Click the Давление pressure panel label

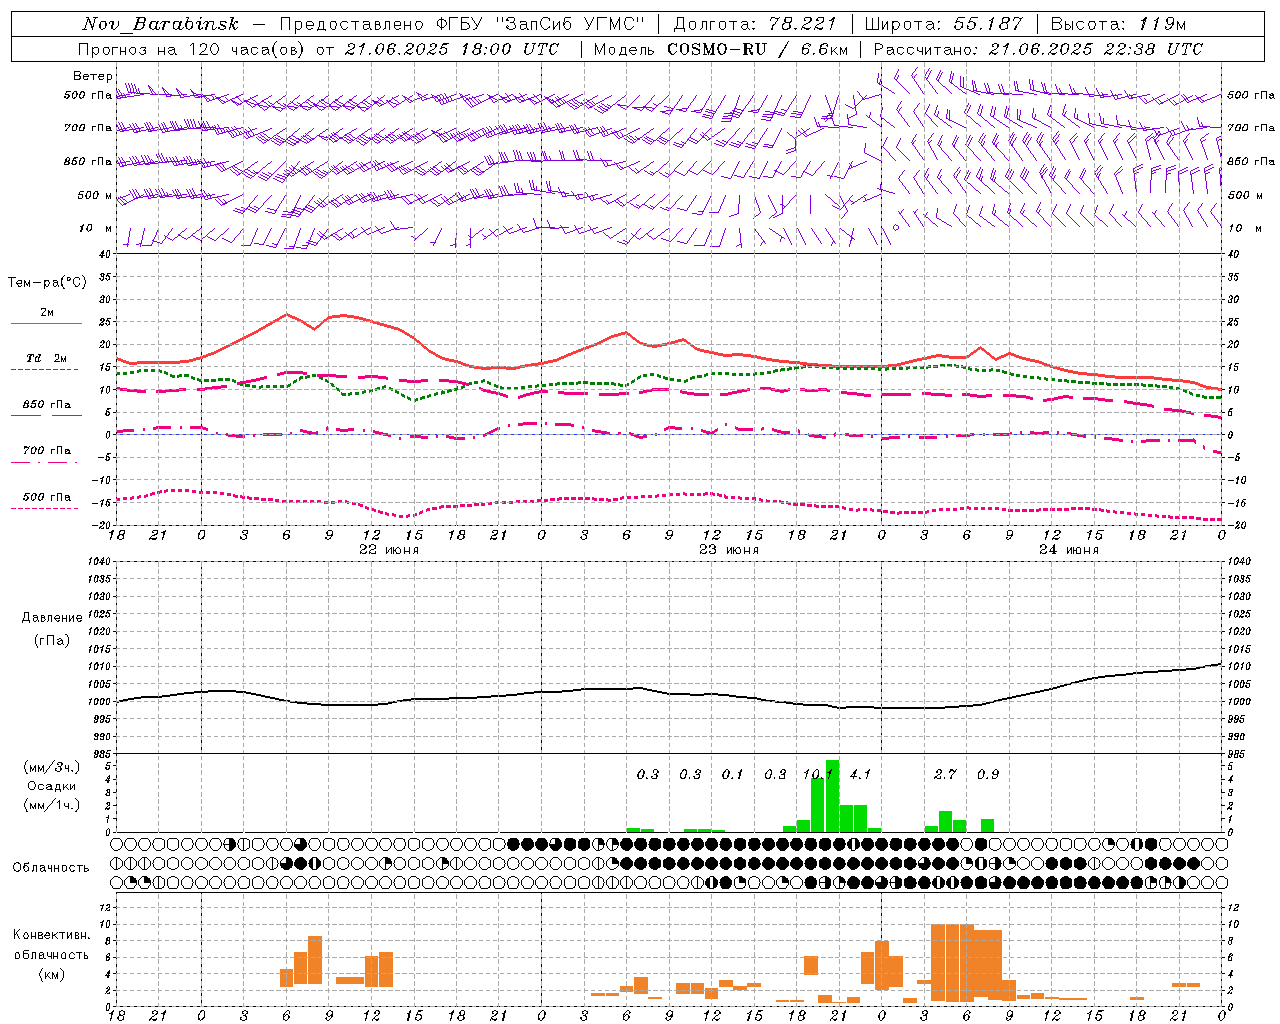coord(52,618)
